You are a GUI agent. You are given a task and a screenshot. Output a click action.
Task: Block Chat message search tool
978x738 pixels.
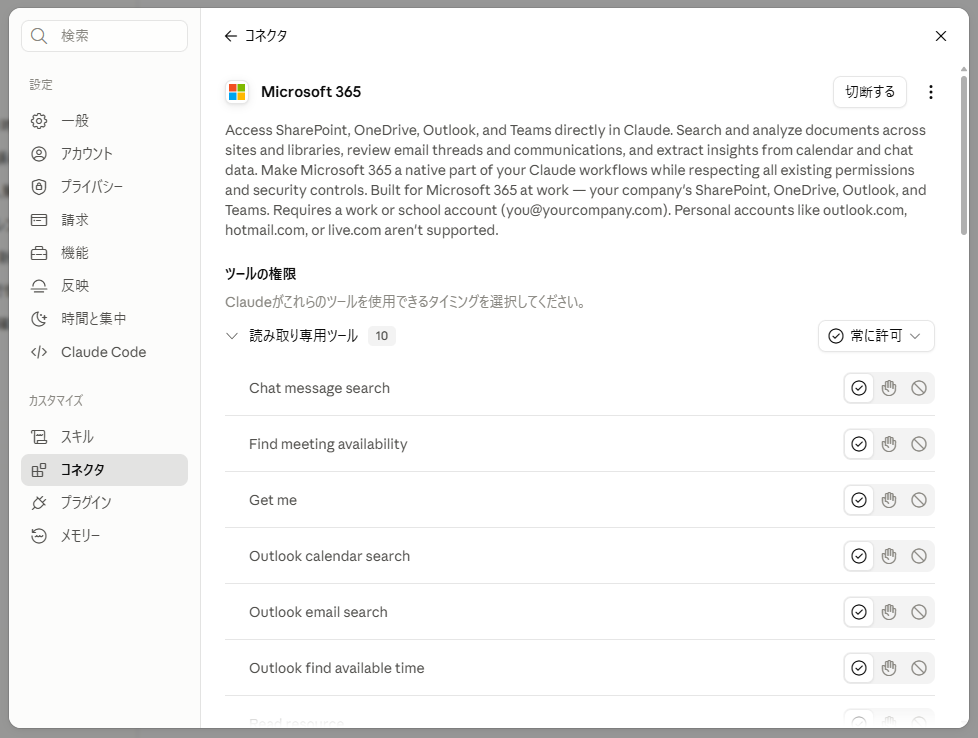(919, 388)
